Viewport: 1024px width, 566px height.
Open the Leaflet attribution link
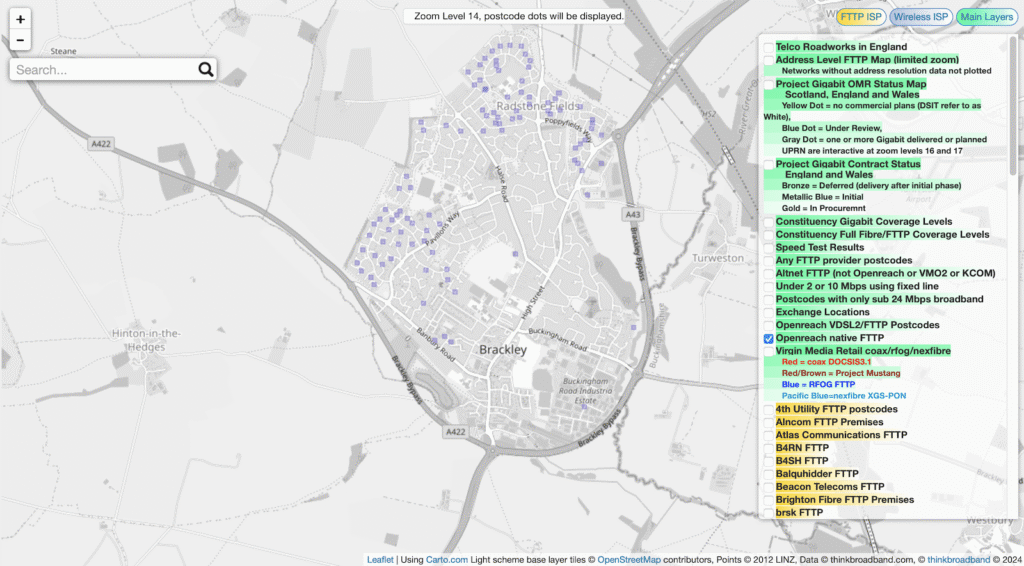click(380, 560)
